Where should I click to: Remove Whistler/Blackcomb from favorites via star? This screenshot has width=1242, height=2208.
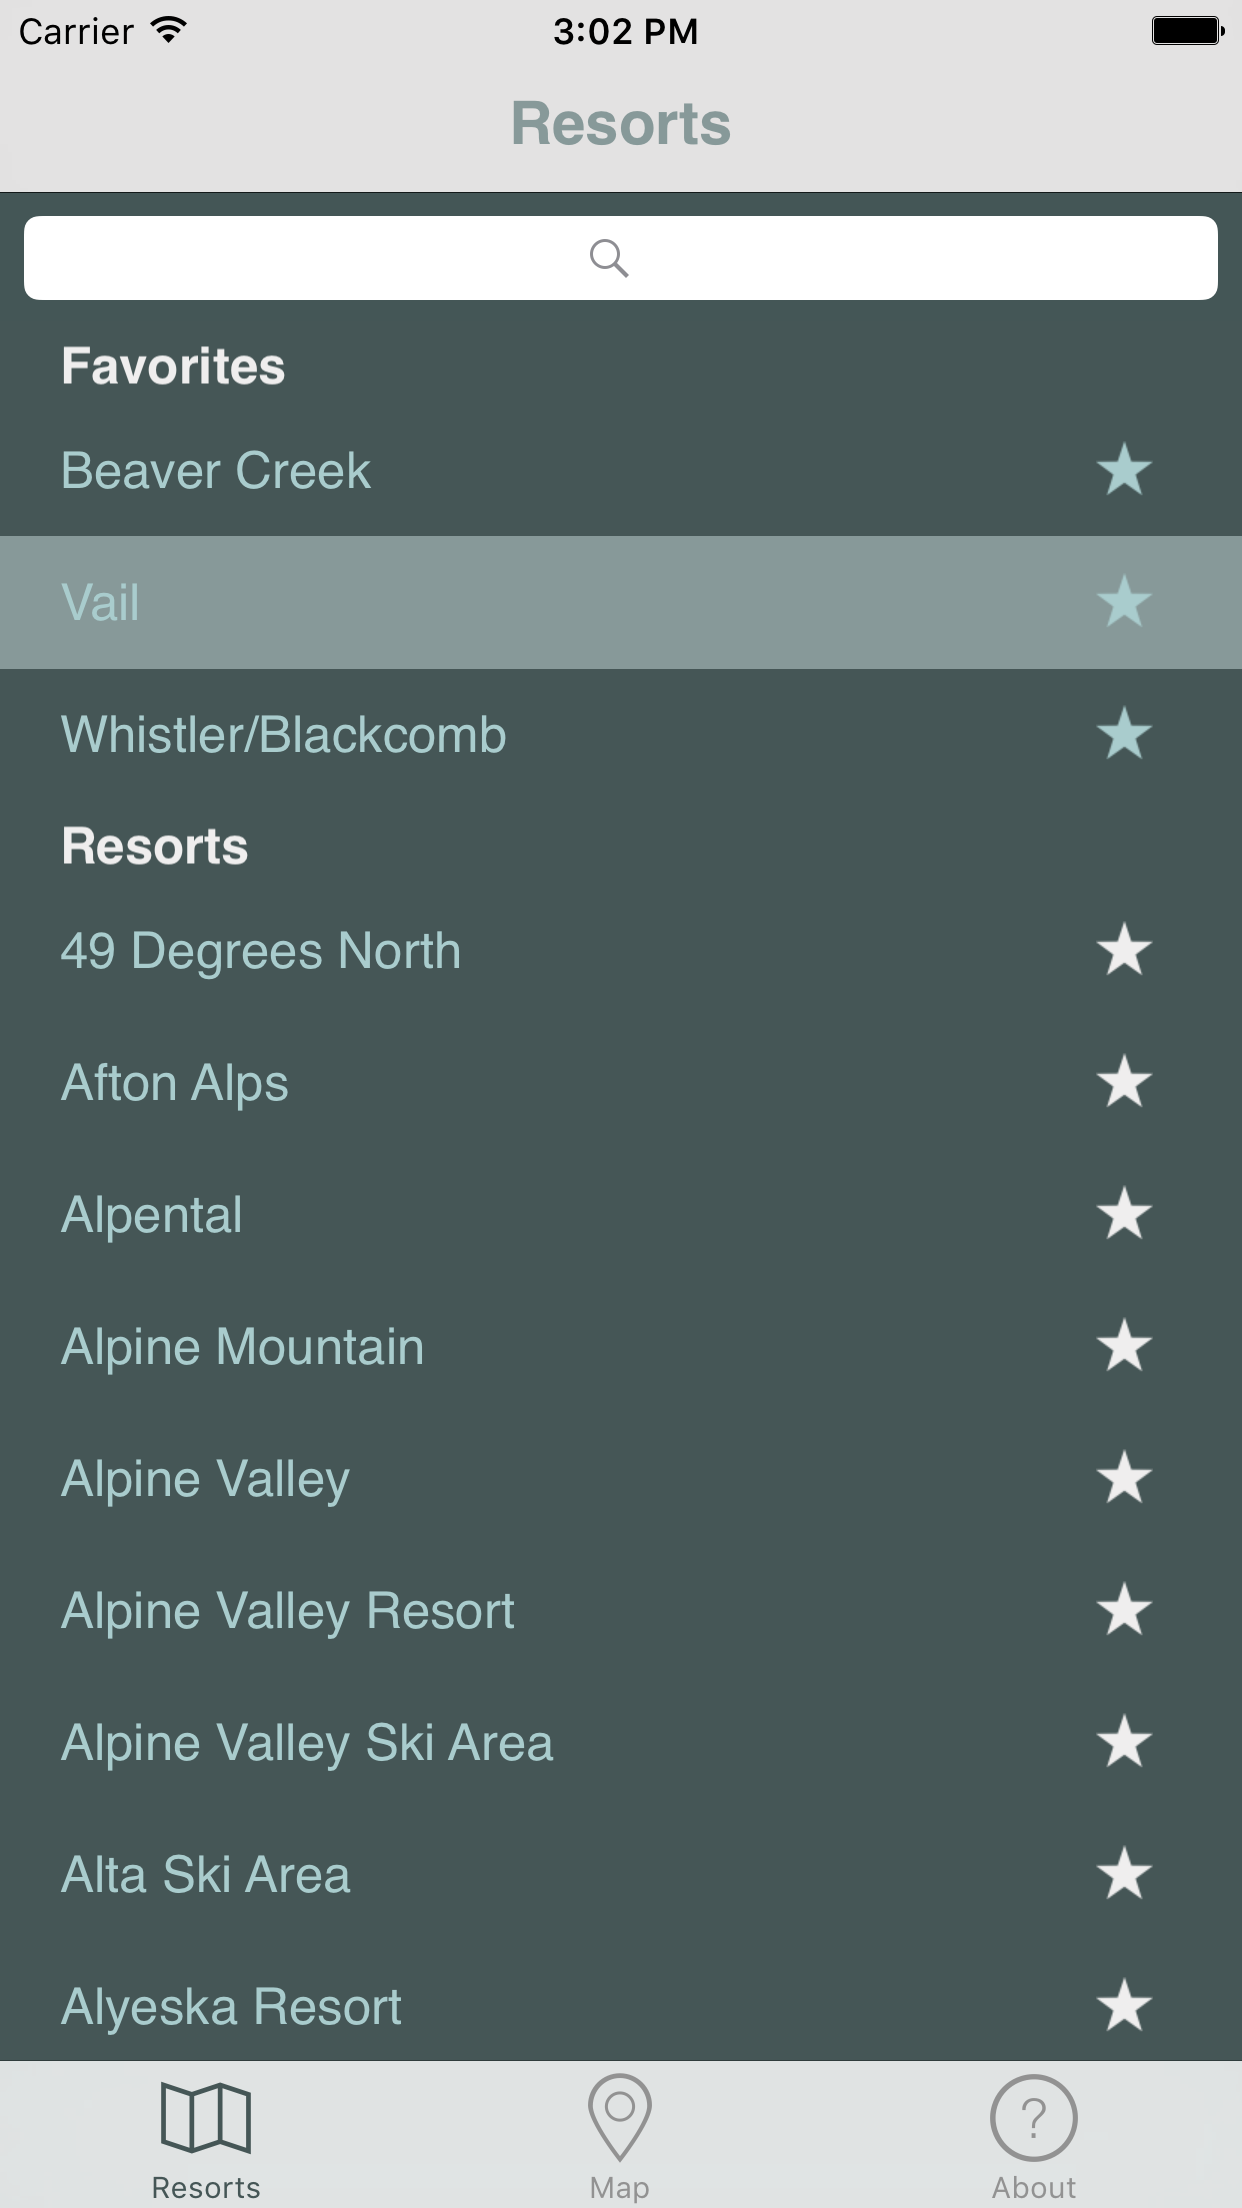[1124, 734]
